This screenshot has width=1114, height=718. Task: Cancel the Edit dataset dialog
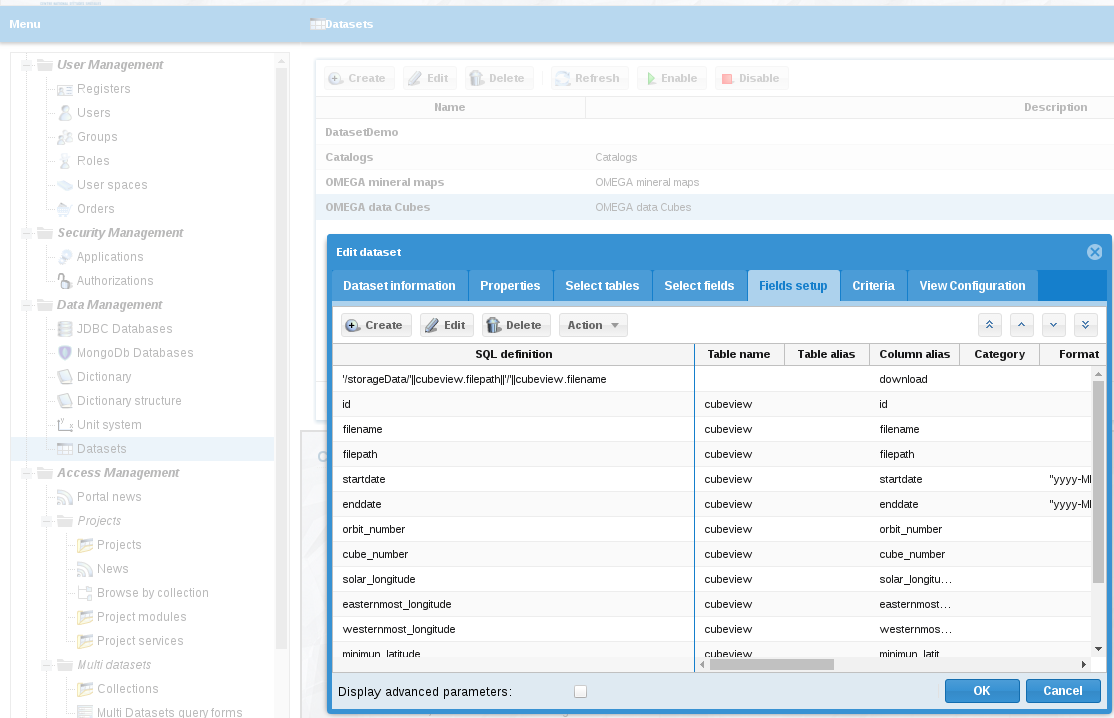click(x=1062, y=691)
